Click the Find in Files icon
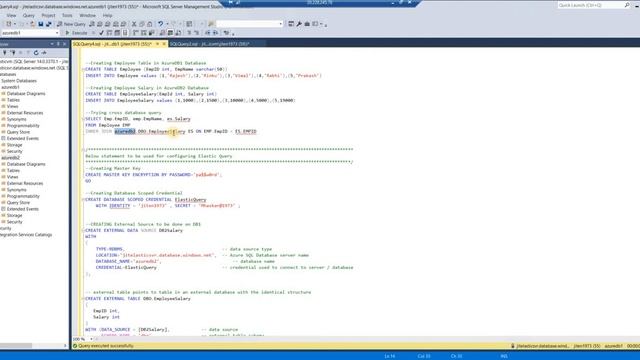640x360 pixels. click(211, 24)
